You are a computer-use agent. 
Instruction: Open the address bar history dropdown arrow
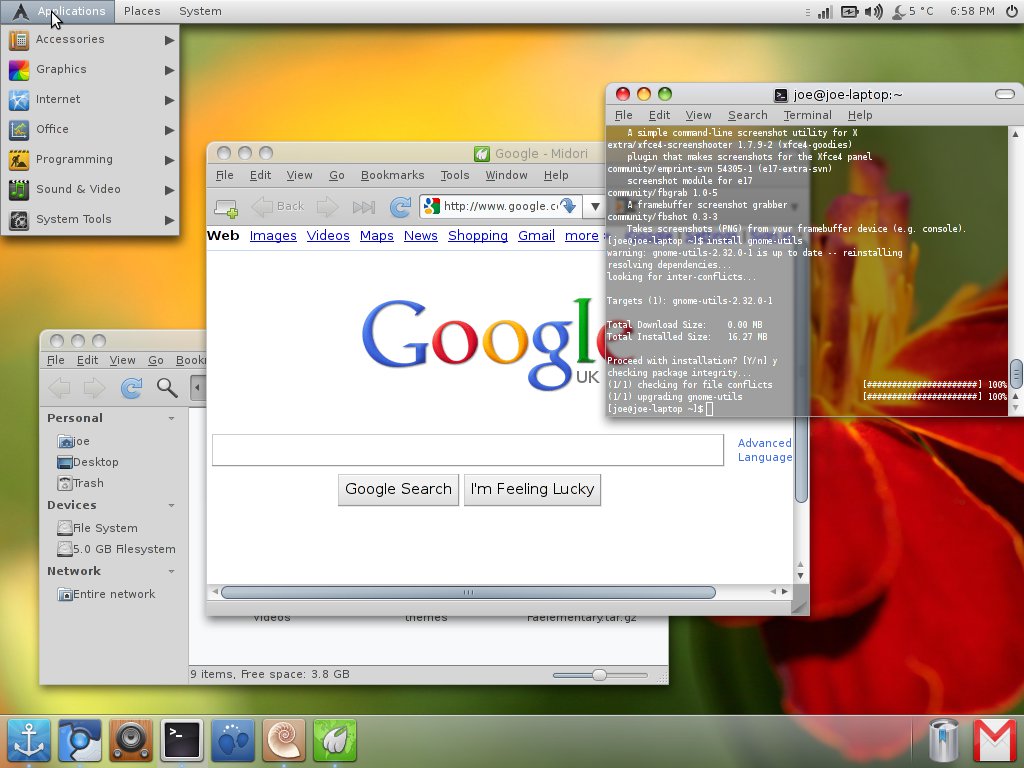tap(595, 207)
